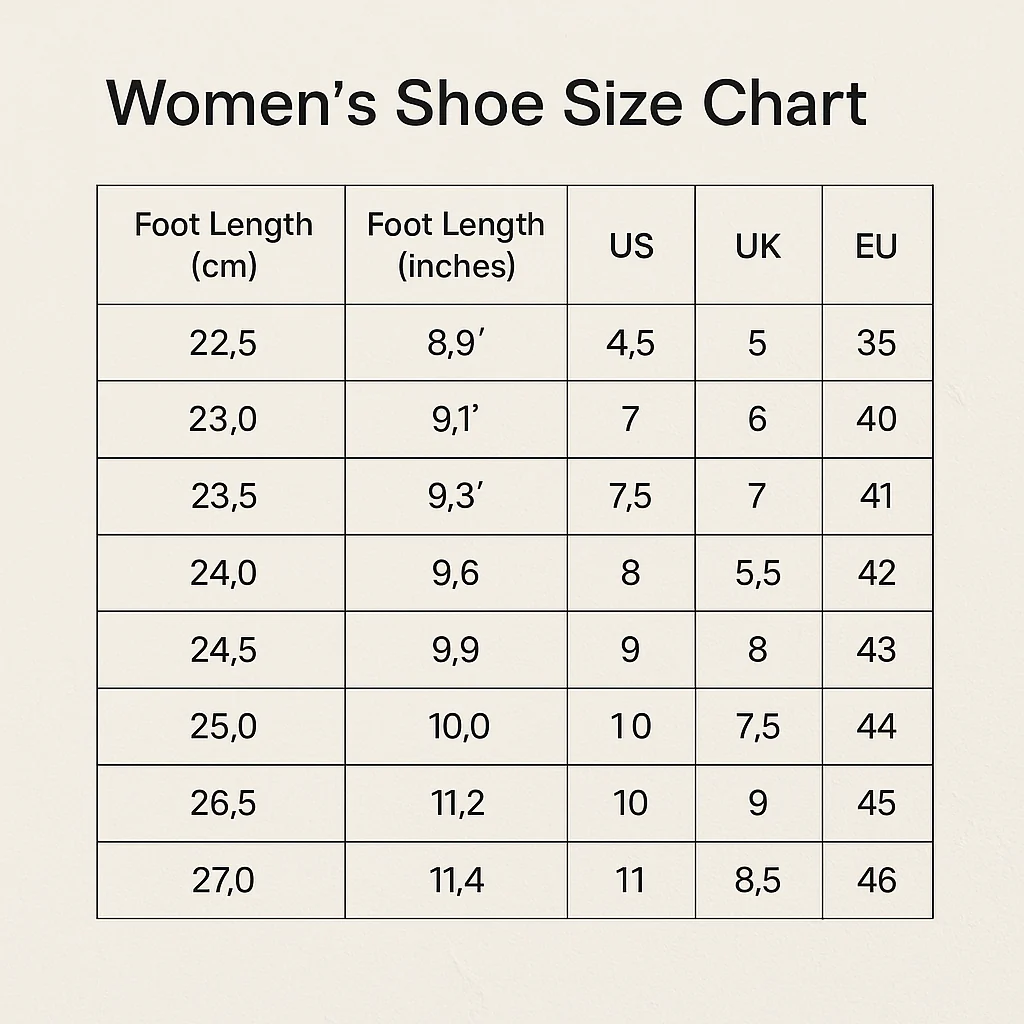This screenshot has width=1024, height=1024.
Task: Click the UK size 5,5 cell
Action: (x=758, y=573)
